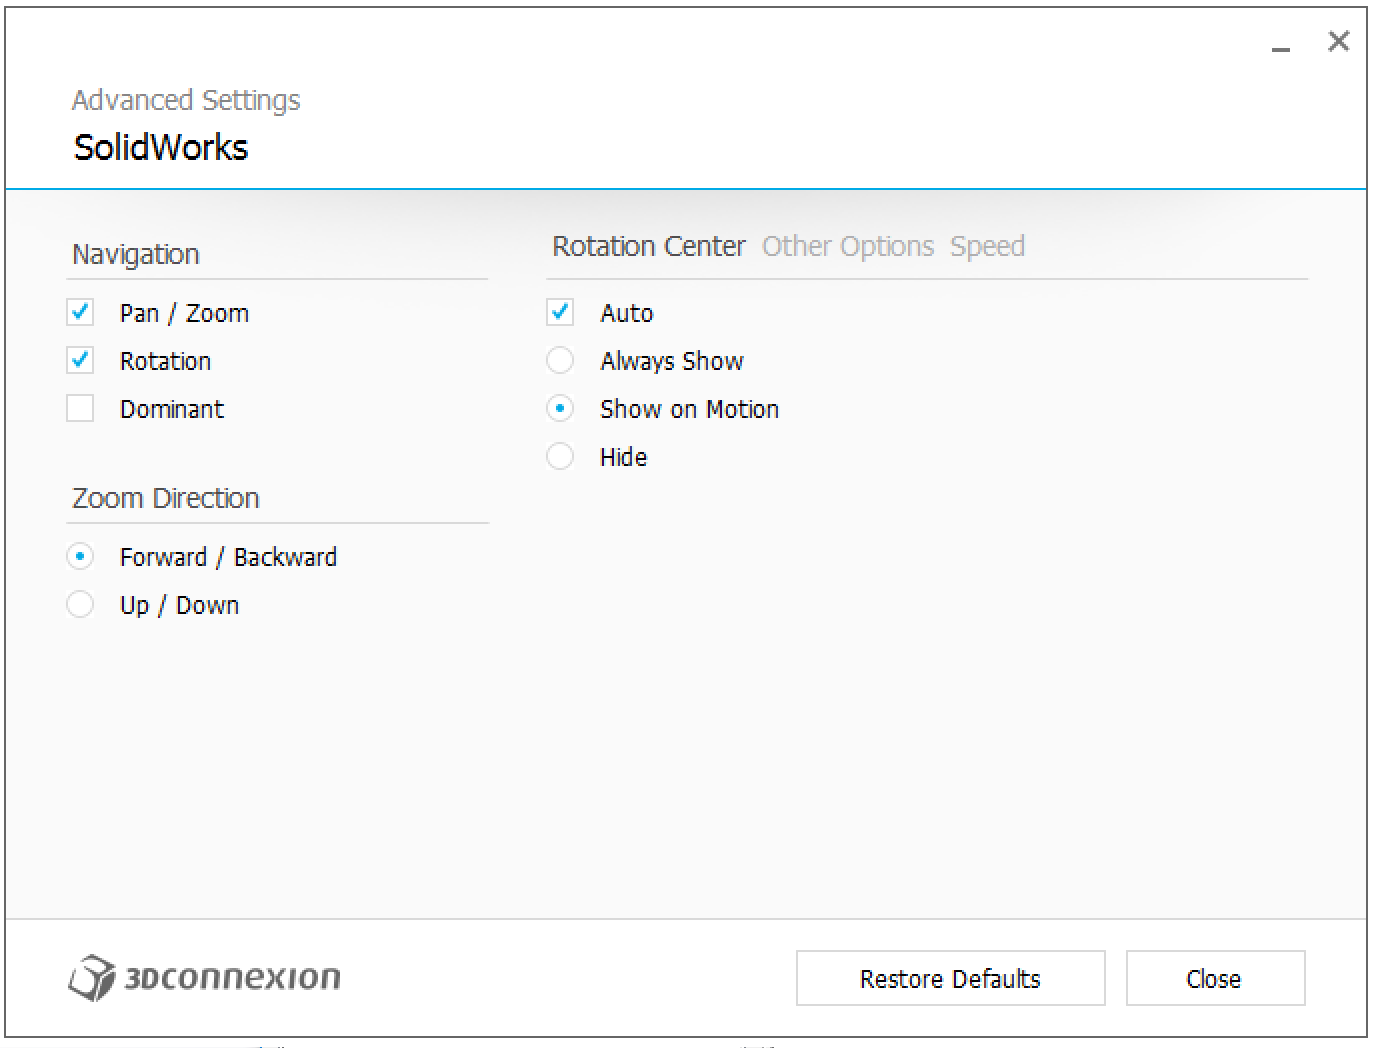Image resolution: width=1376 pixels, height=1048 pixels.
Task: Toggle the Rotation navigation checkbox
Action: [80, 361]
